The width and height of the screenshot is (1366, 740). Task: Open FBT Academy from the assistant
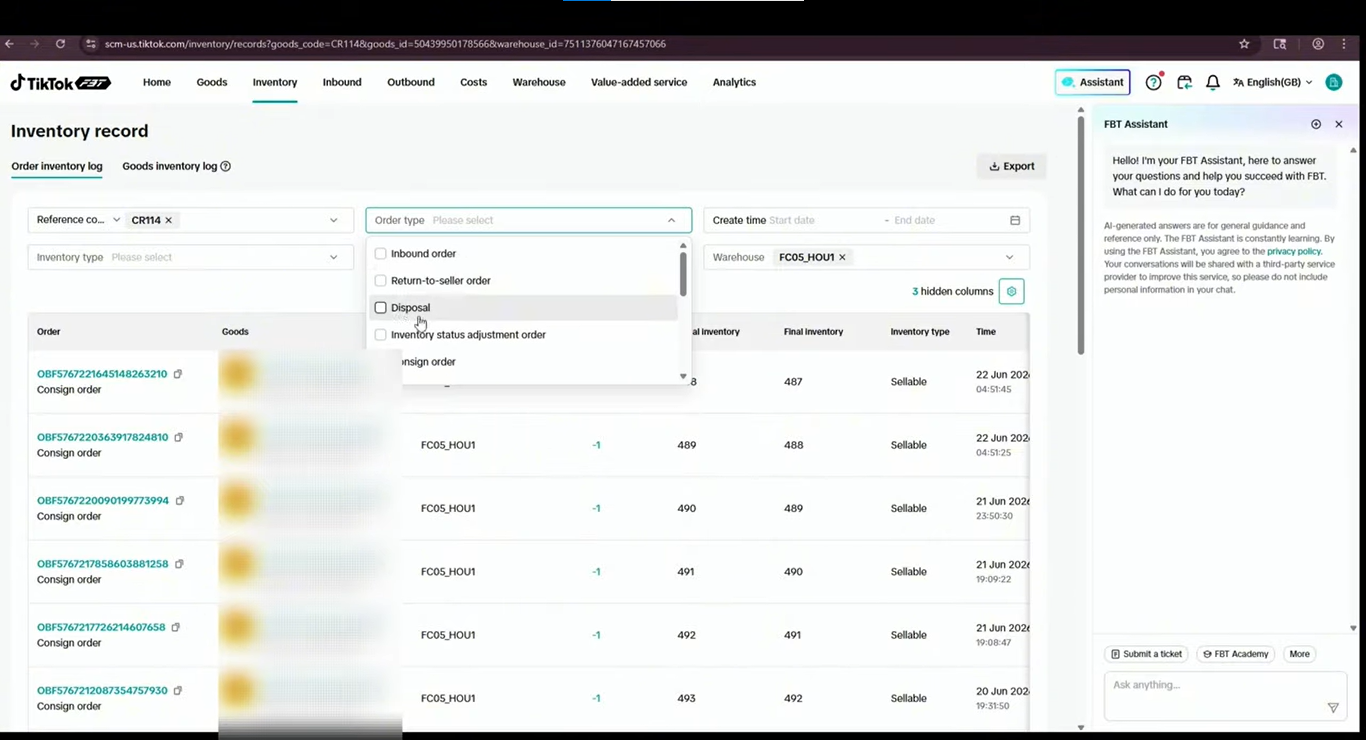[1236, 654]
